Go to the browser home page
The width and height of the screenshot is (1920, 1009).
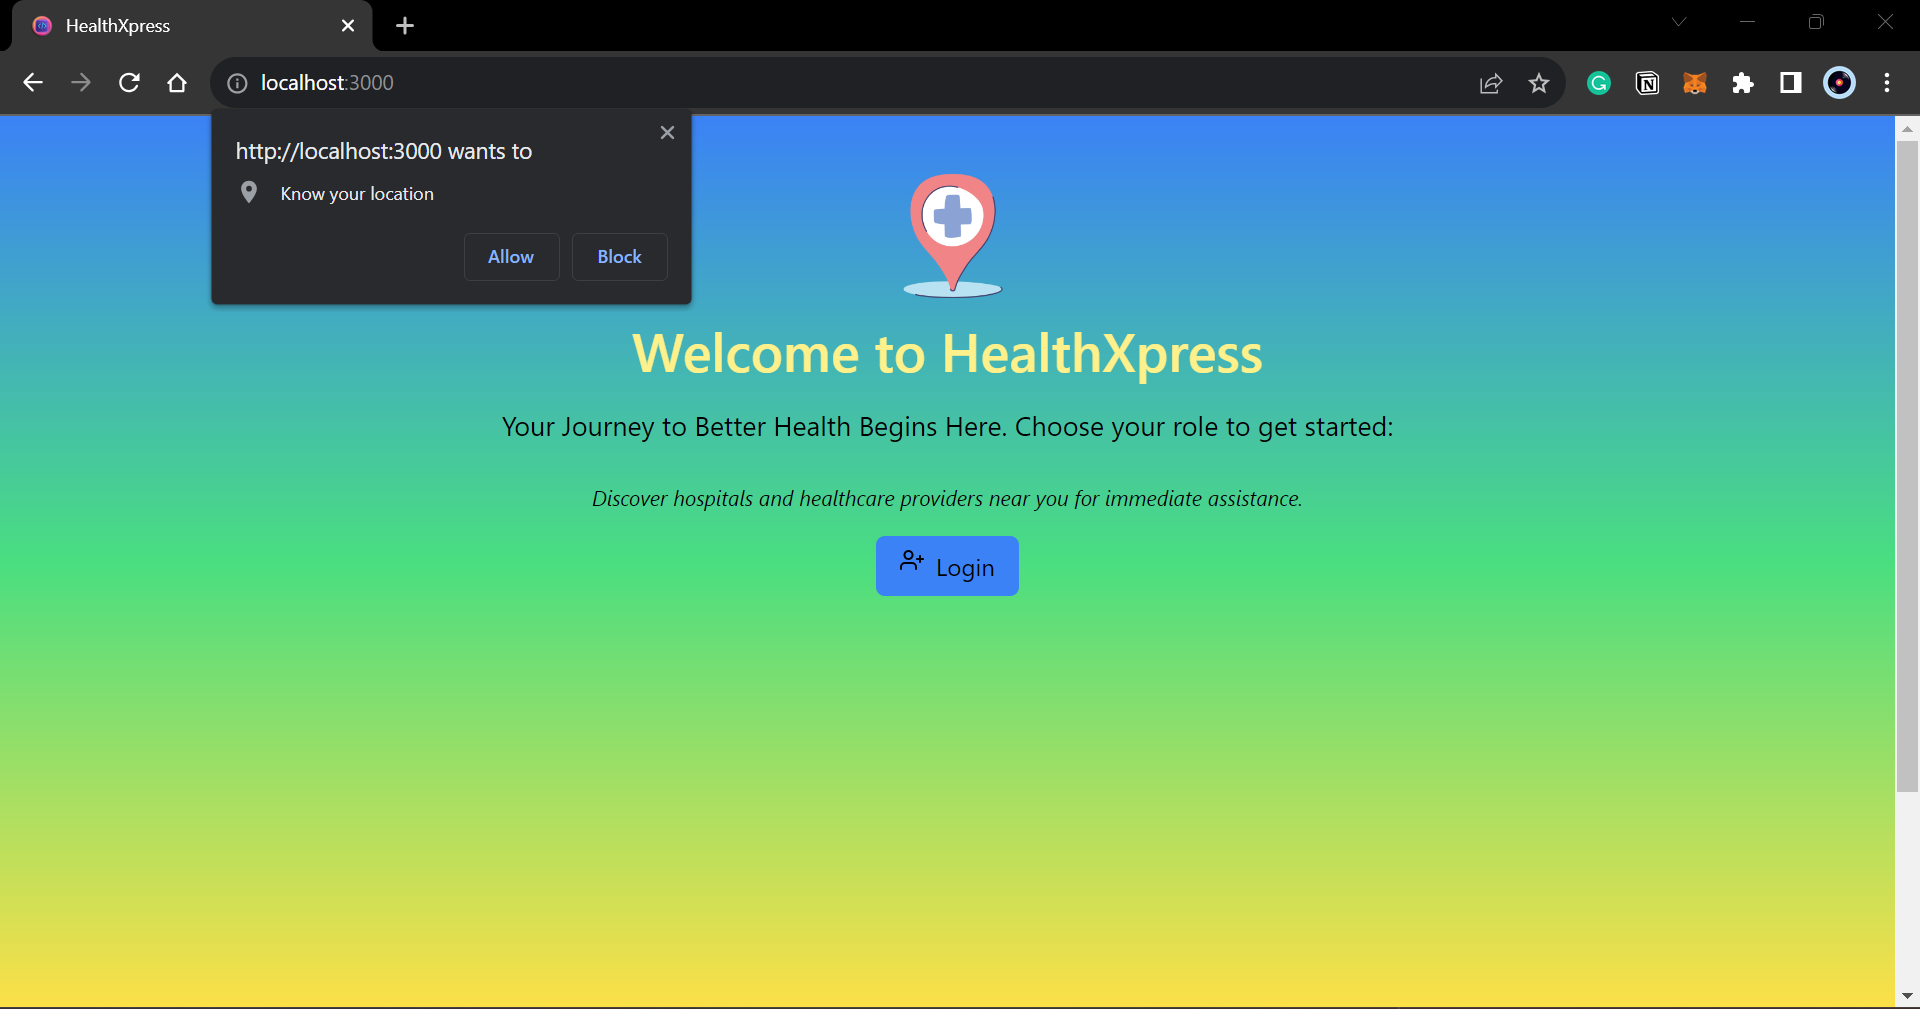pos(177,83)
